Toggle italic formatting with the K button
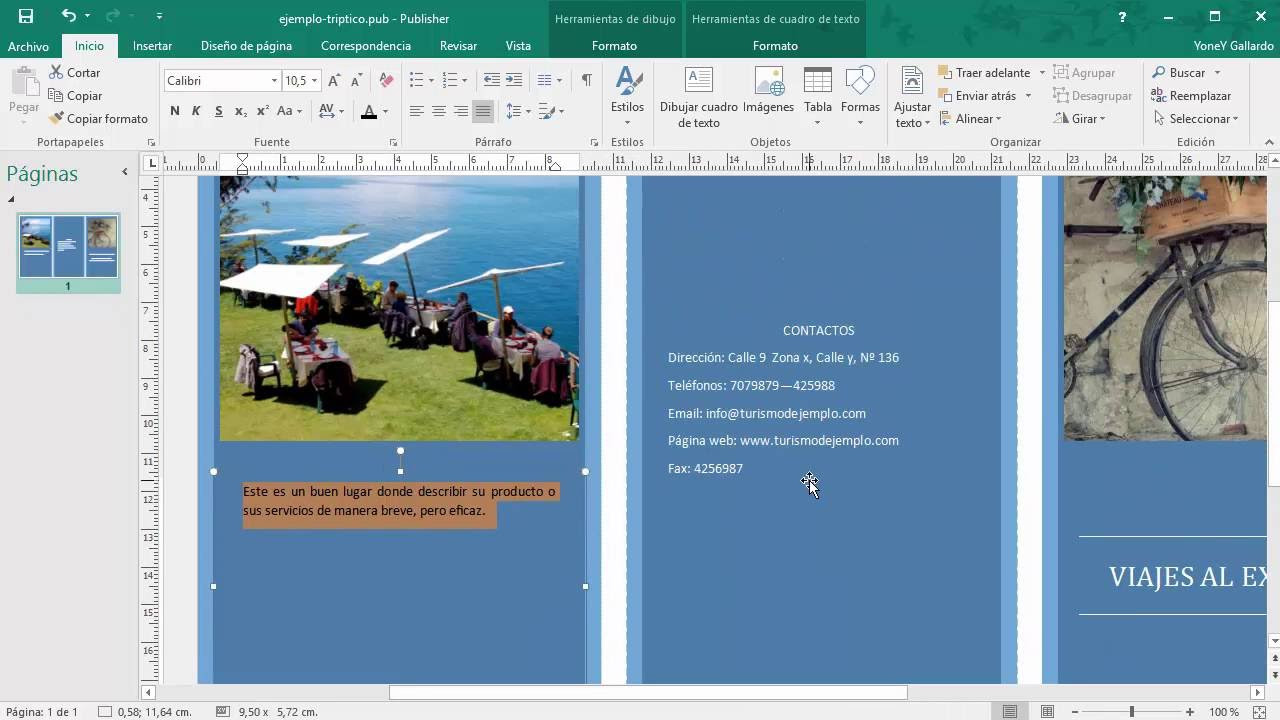This screenshot has width=1280, height=720. 196,111
